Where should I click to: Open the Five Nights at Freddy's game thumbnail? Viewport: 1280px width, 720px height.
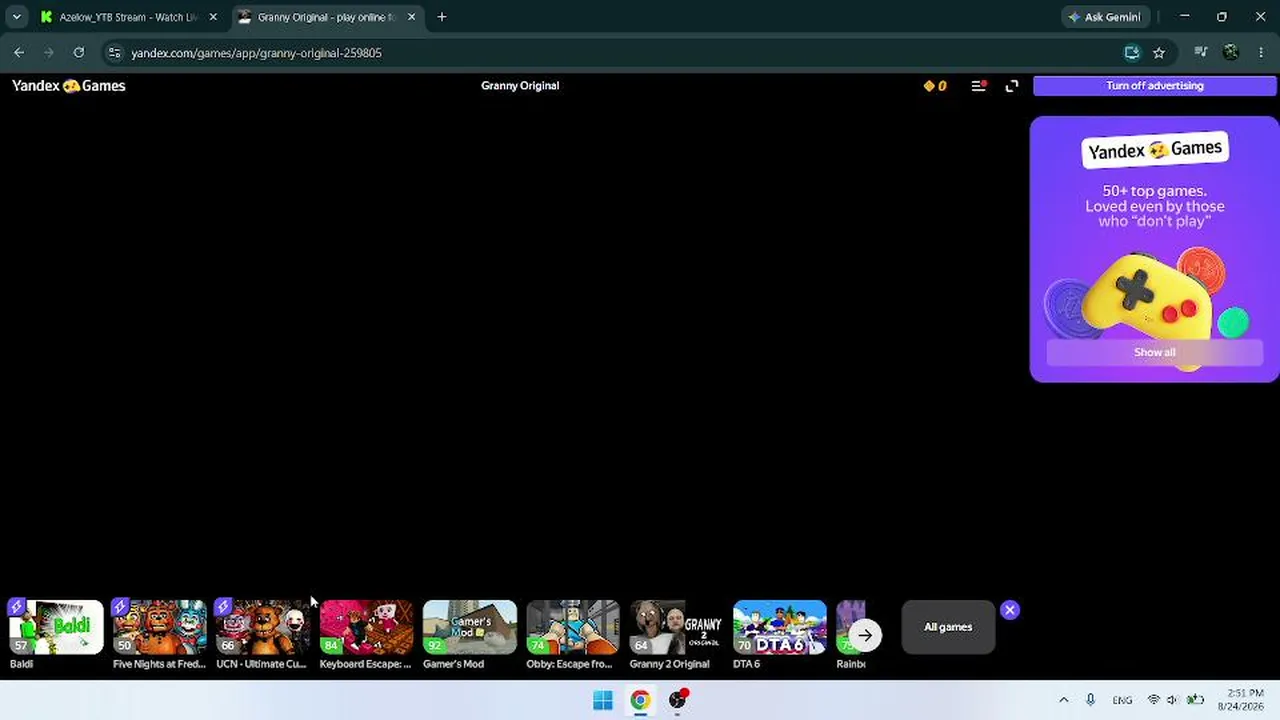pos(159,627)
